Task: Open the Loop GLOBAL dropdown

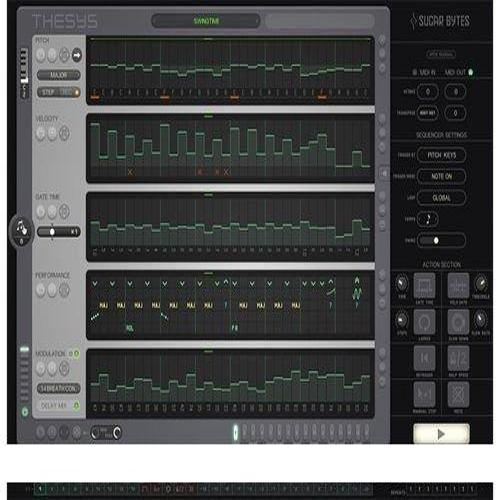Action: coord(441,198)
